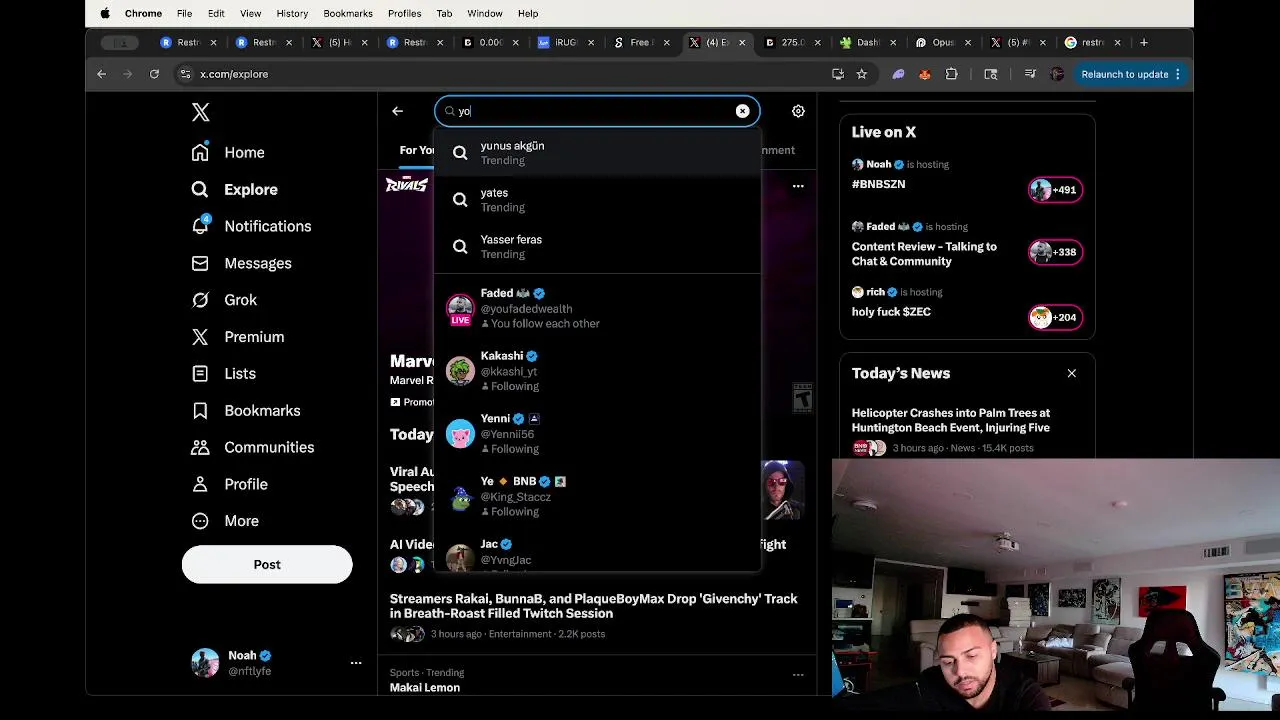Screen dimensions: 1280x720
Task: Bookmark this page with star icon
Action: coord(861,74)
